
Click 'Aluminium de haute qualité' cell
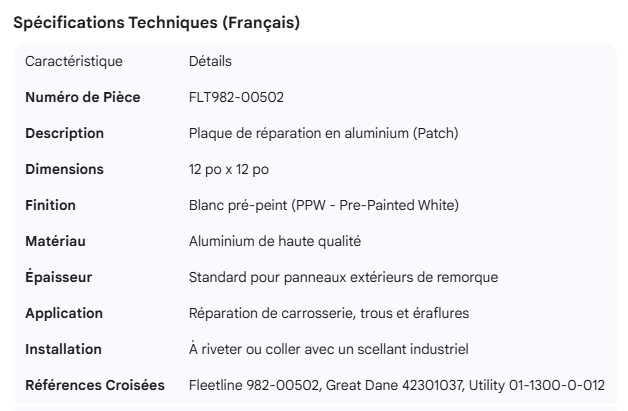pyautogui.click(x=275, y=241)
